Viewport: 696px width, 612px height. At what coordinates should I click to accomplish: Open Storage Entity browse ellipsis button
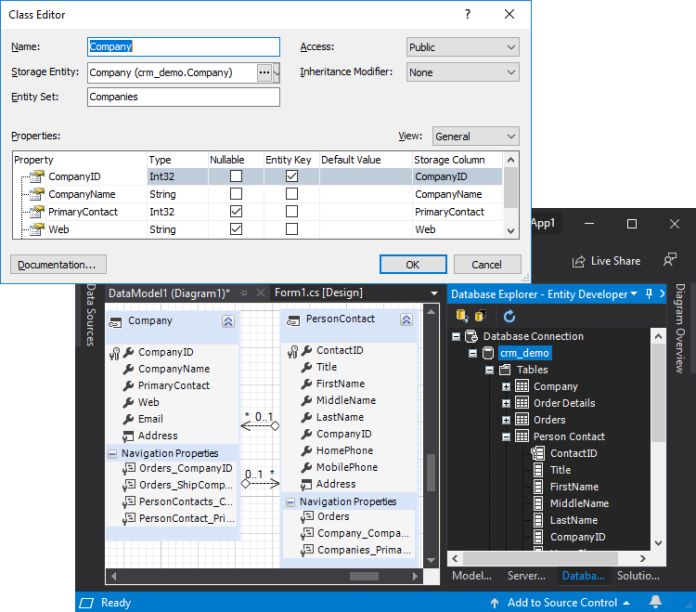(x=264, y=72)
